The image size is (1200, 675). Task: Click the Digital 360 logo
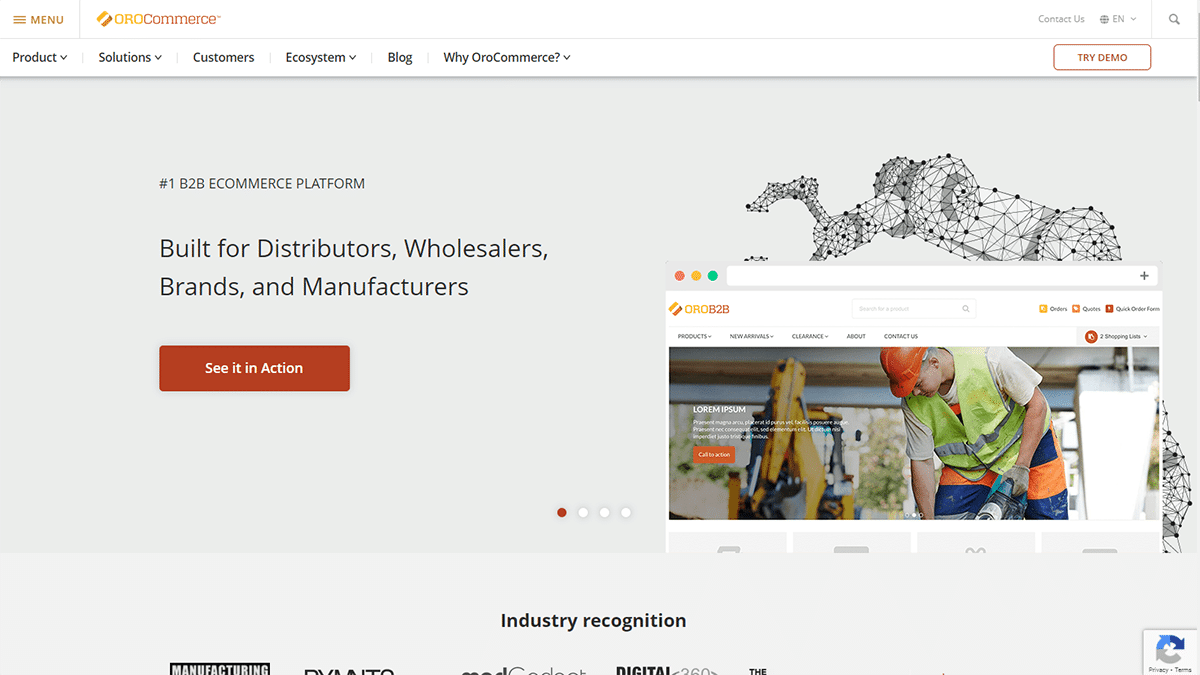[x=667, y=670]
